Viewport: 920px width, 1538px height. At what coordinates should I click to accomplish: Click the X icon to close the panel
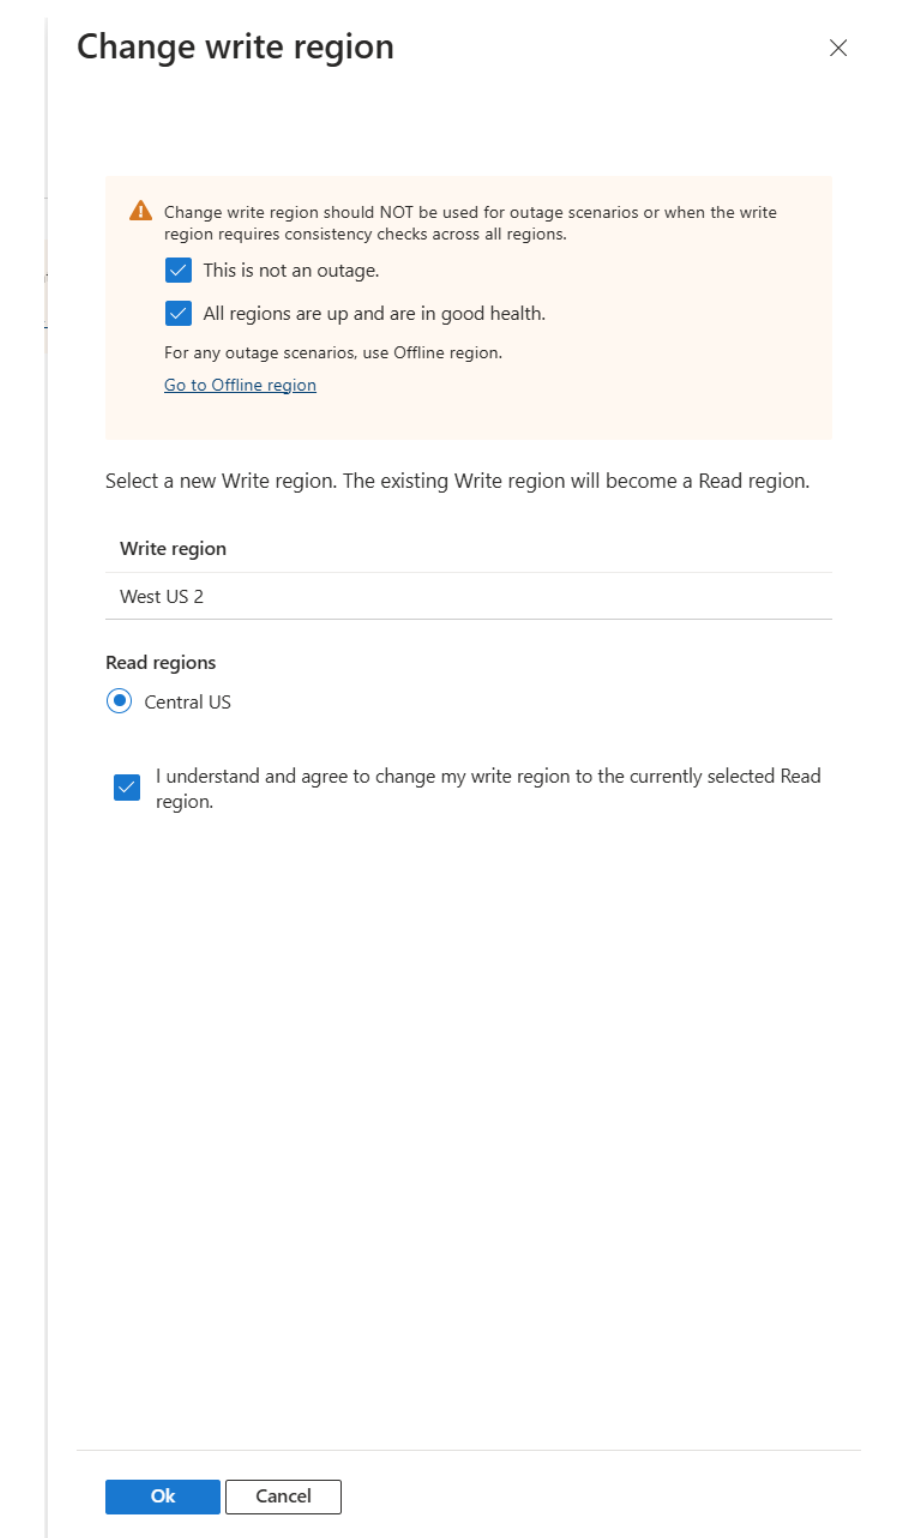coord(838,47)
